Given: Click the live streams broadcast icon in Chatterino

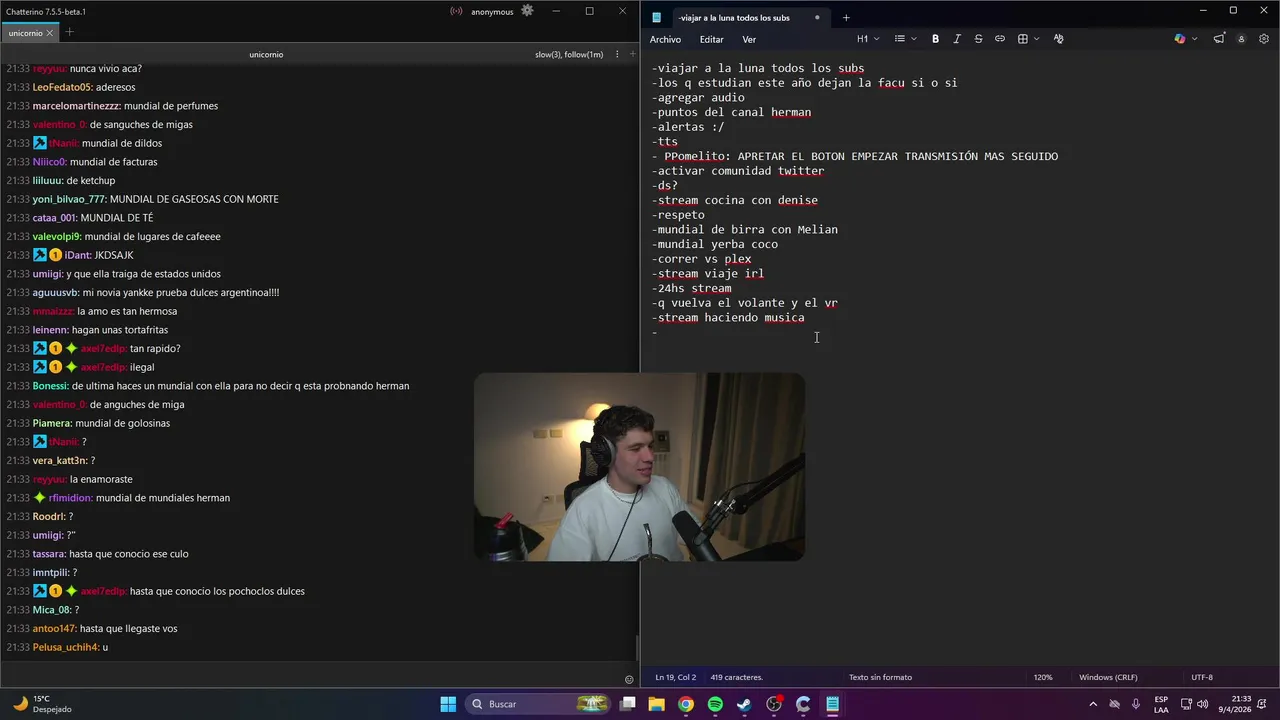Looking at the screenshot, I should pos(456,12).
